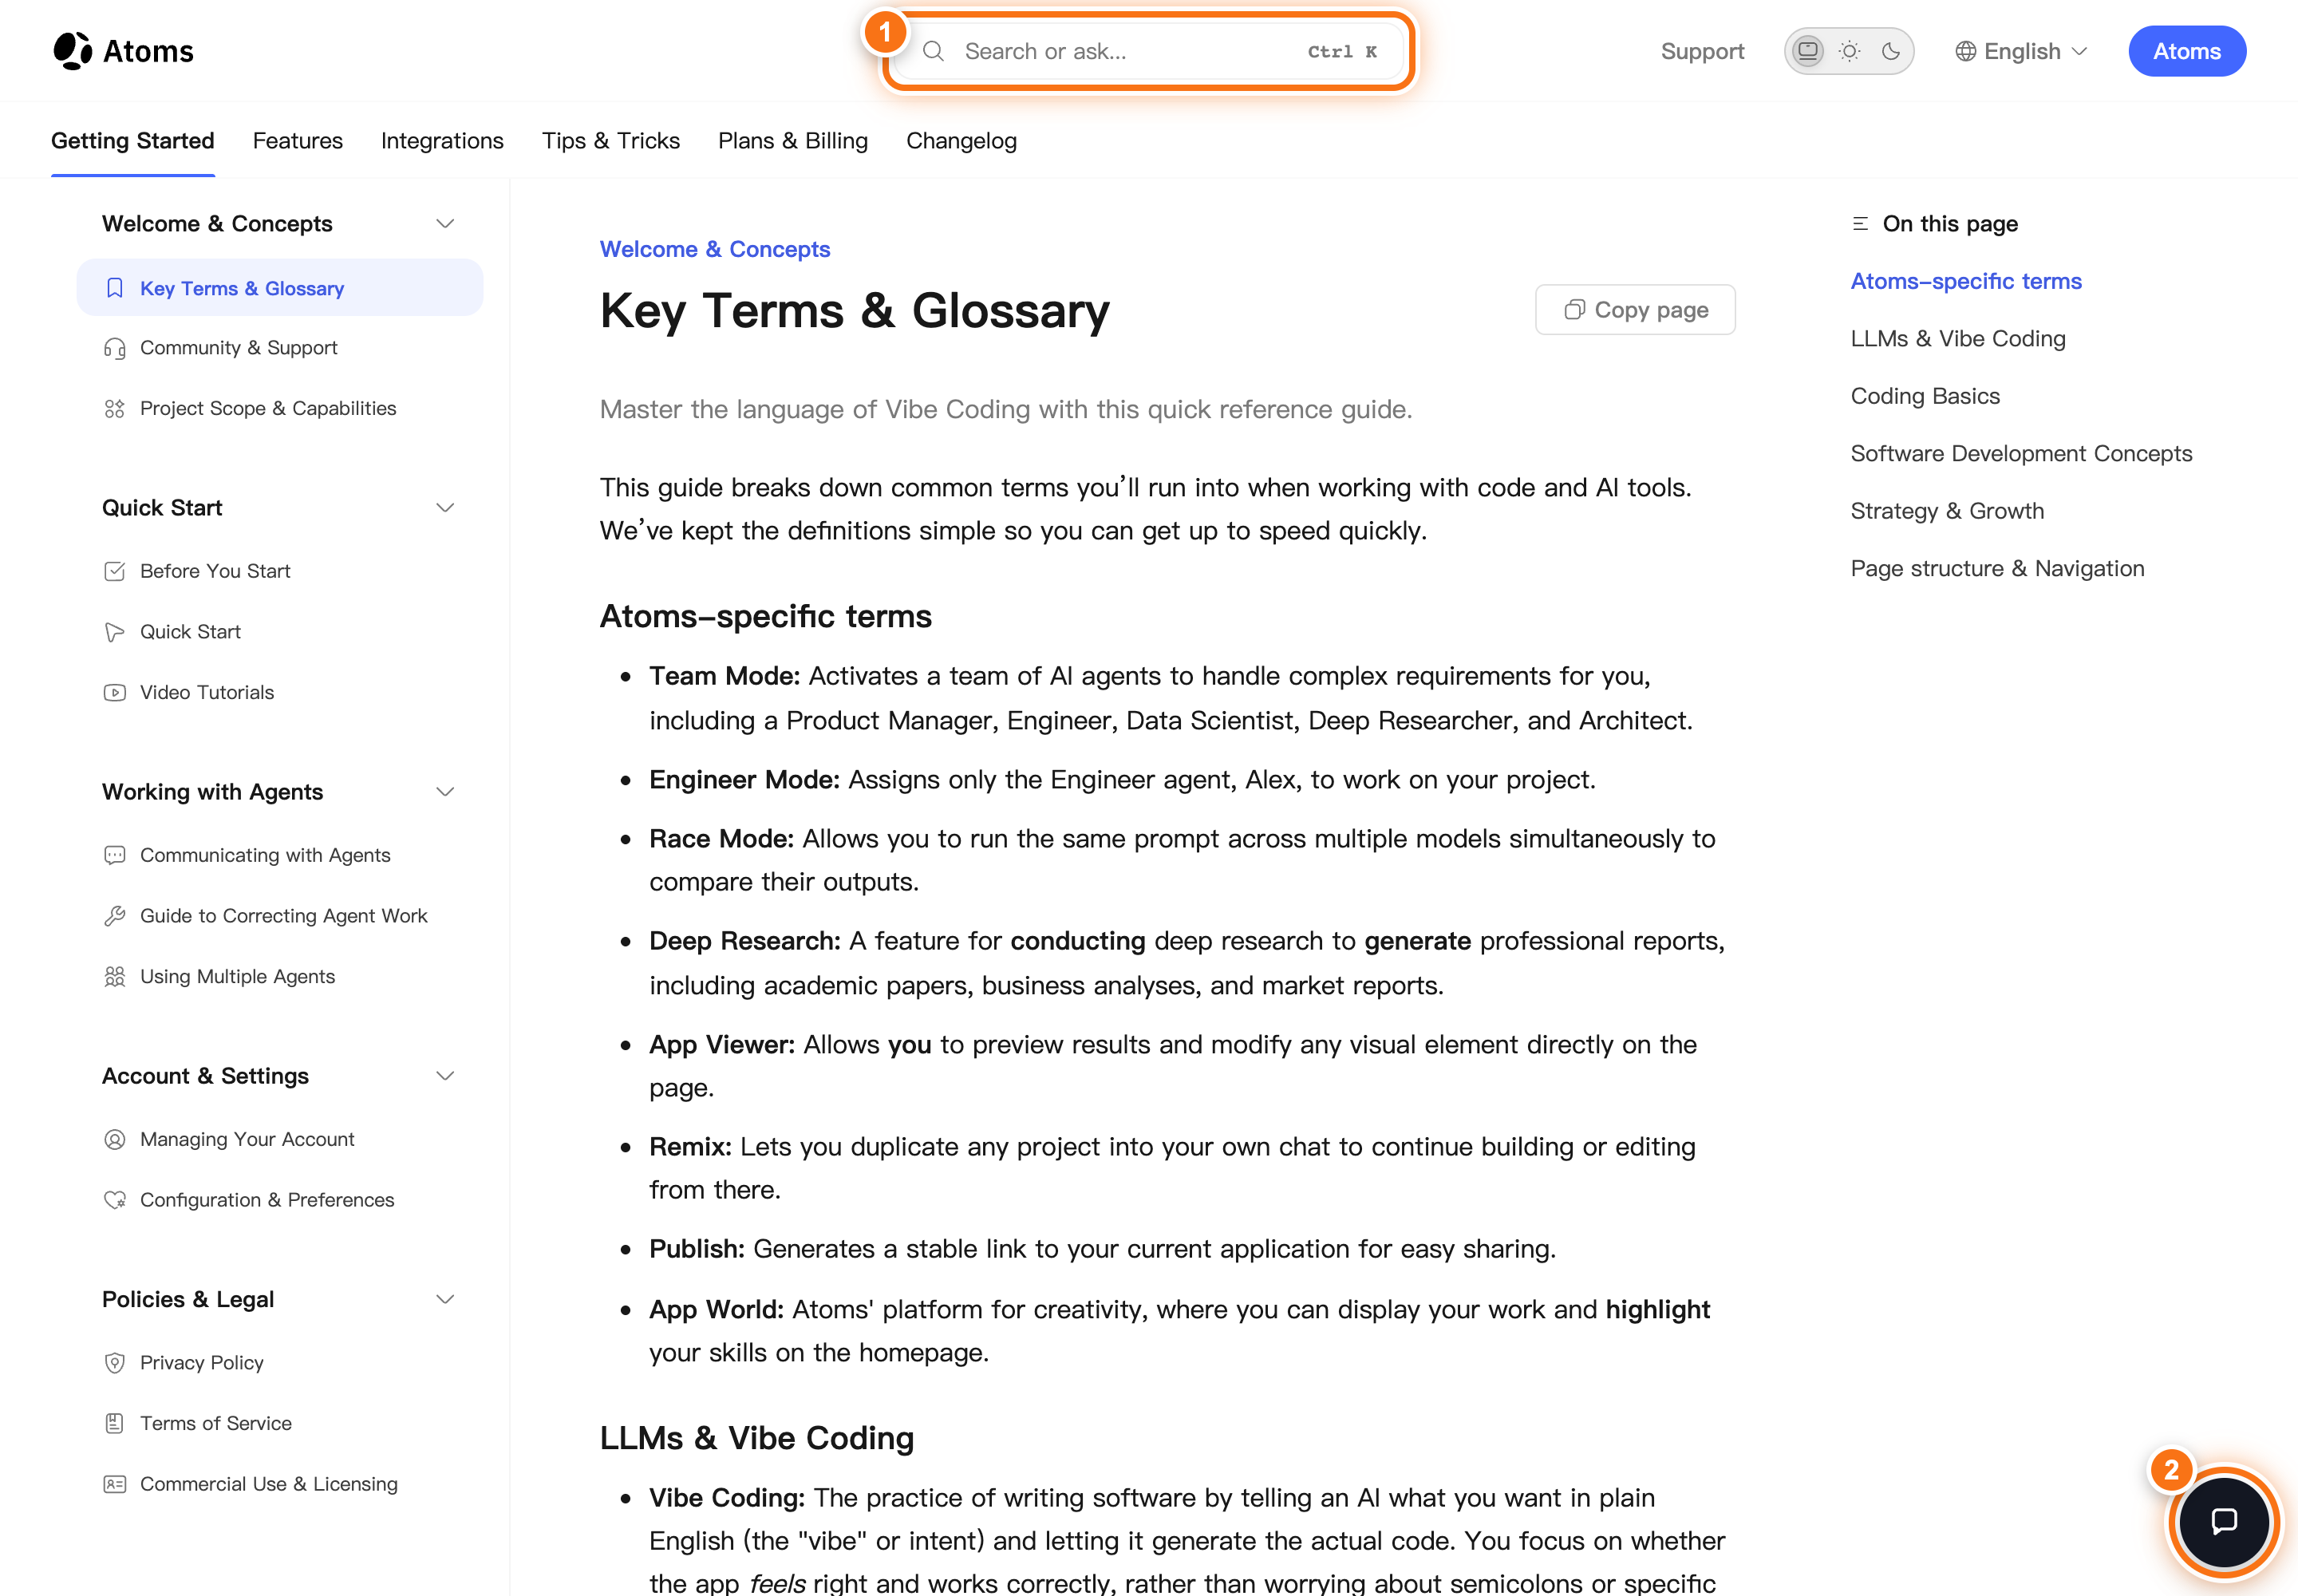Click the headset icon beside Community & Support
2298x1596 pixels.
(115, 348)
